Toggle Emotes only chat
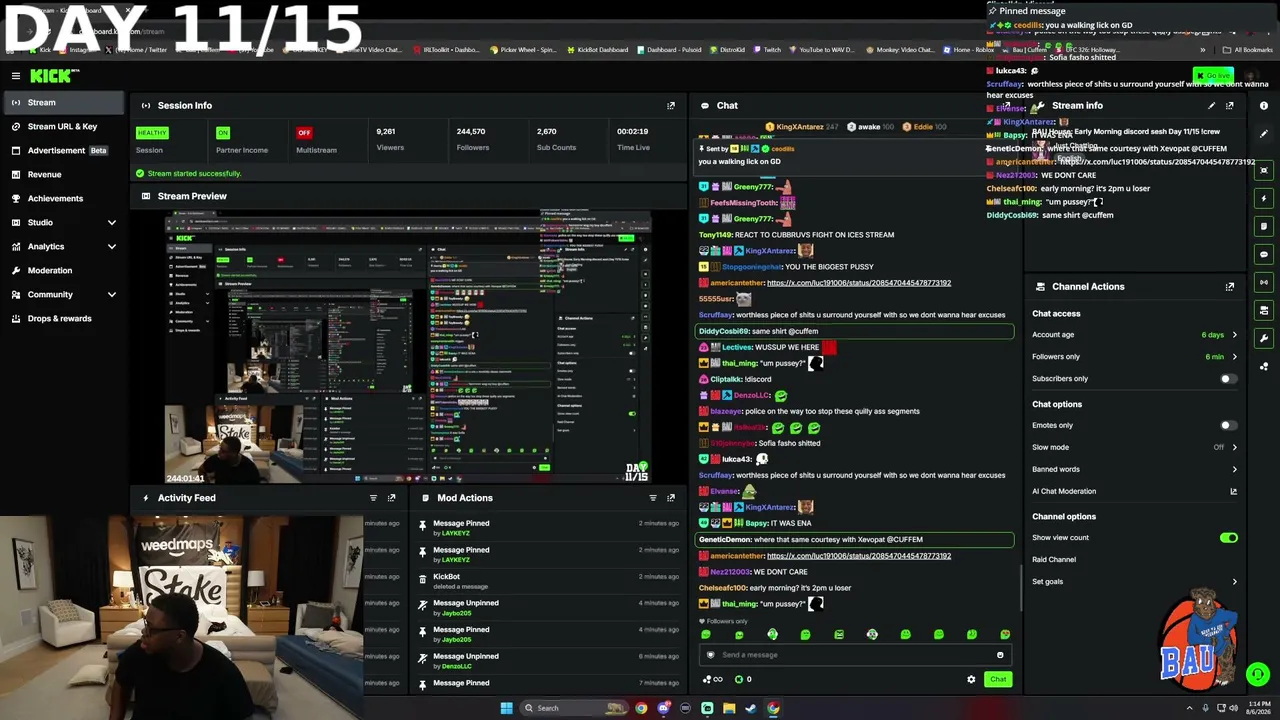Screen dimensions: 1280x720 pos(1228,425)
